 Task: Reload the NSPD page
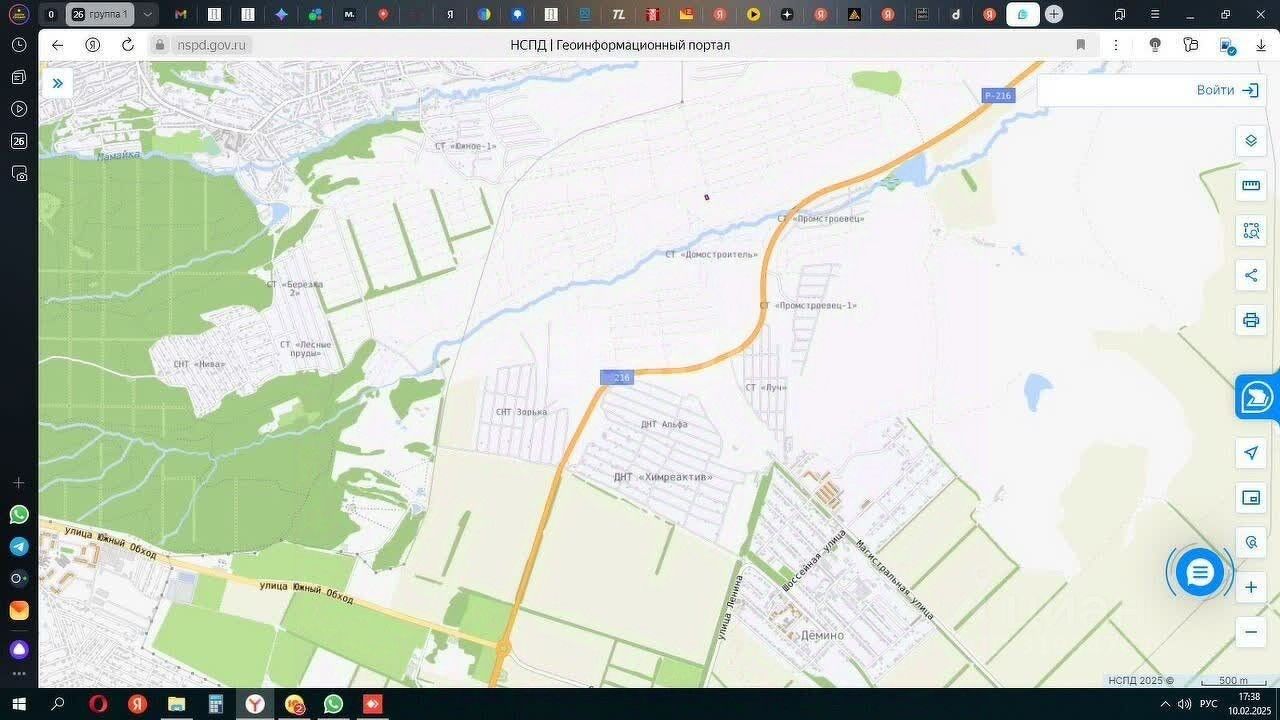(127, 45)
